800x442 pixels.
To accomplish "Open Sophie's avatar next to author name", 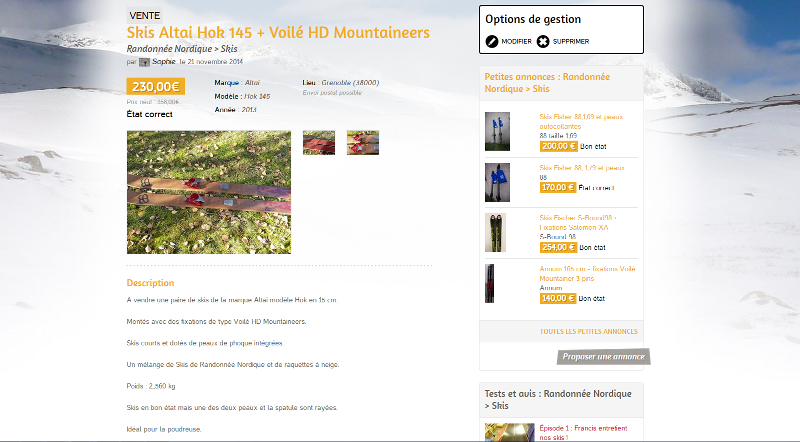I will click(144, 62).
